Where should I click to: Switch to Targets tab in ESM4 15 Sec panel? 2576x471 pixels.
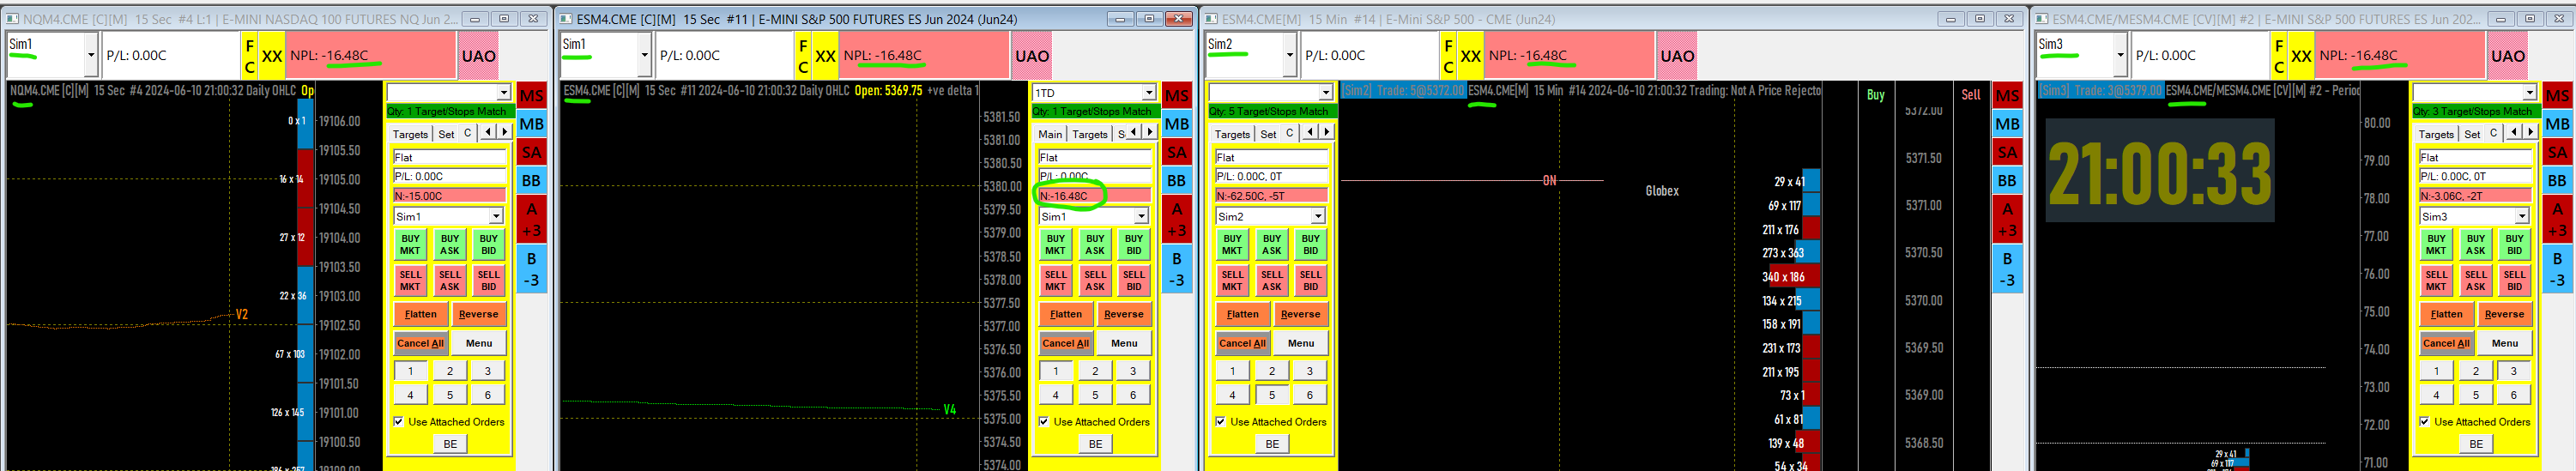(1090, 134)
